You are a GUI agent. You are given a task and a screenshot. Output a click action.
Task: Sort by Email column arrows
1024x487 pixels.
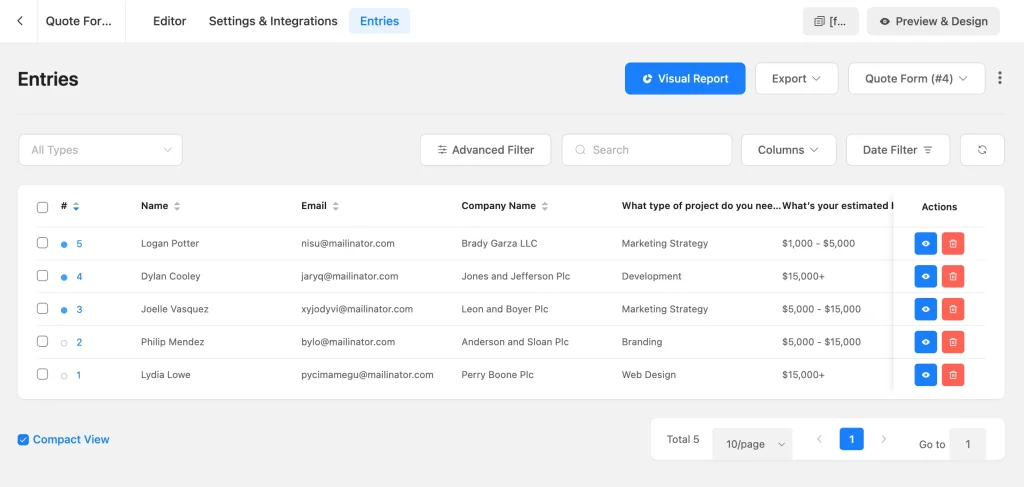tap(336, 206)
